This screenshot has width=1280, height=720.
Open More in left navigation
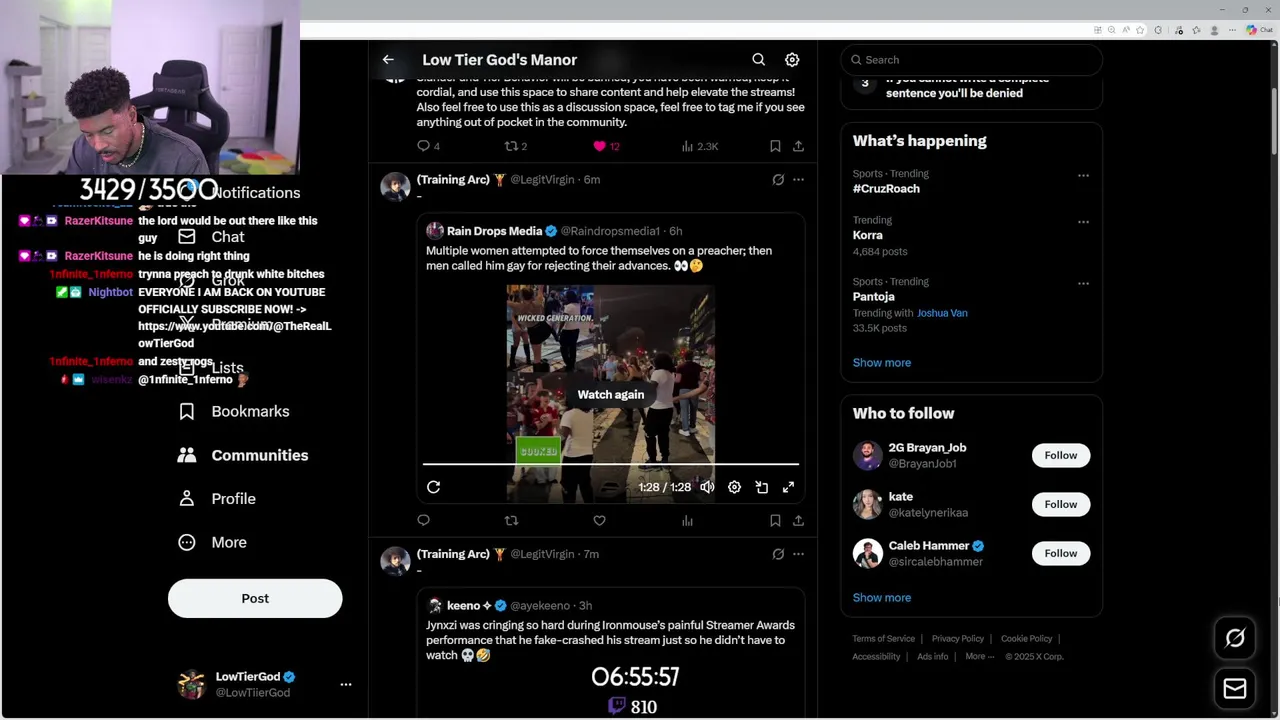(x=212, y=542)
